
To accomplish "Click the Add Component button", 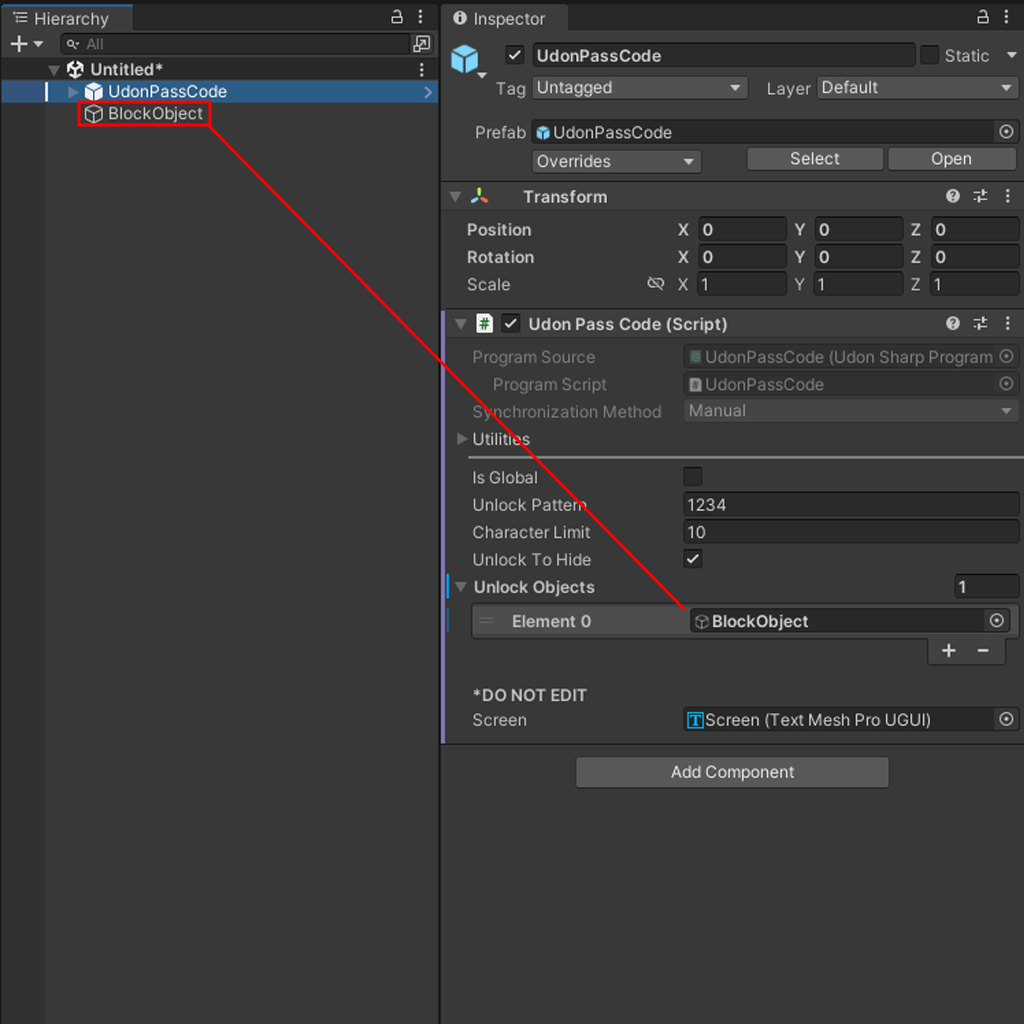I will click(x=732, y=772).
